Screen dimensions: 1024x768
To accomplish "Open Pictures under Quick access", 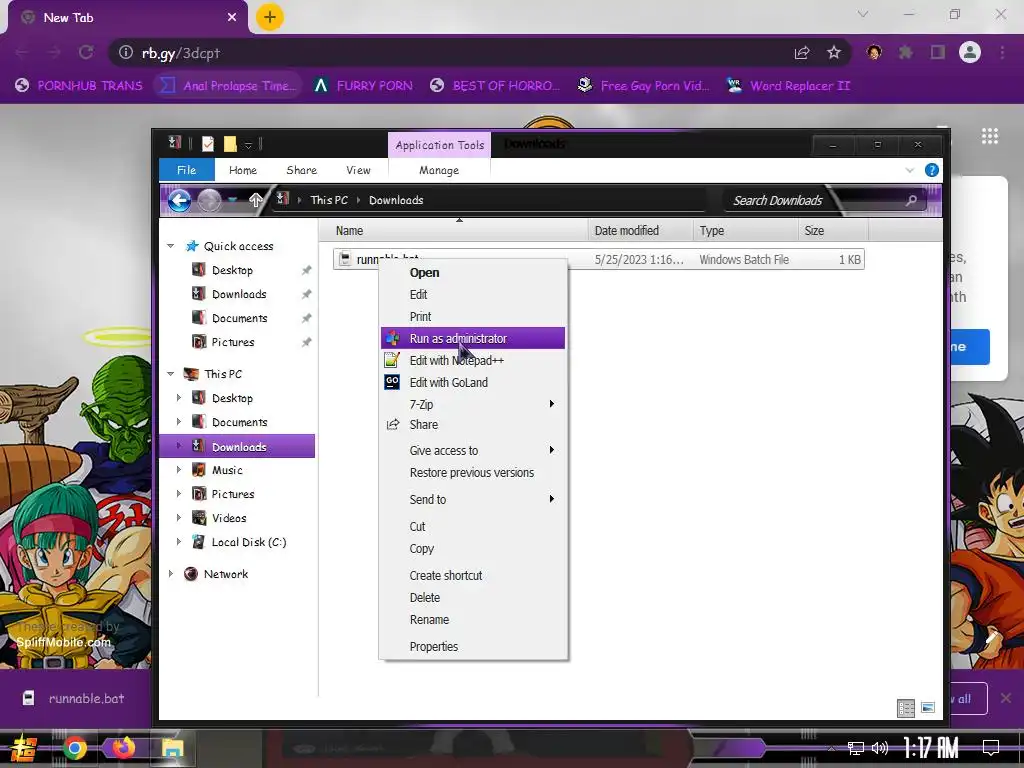I will (x=232, y=342).
